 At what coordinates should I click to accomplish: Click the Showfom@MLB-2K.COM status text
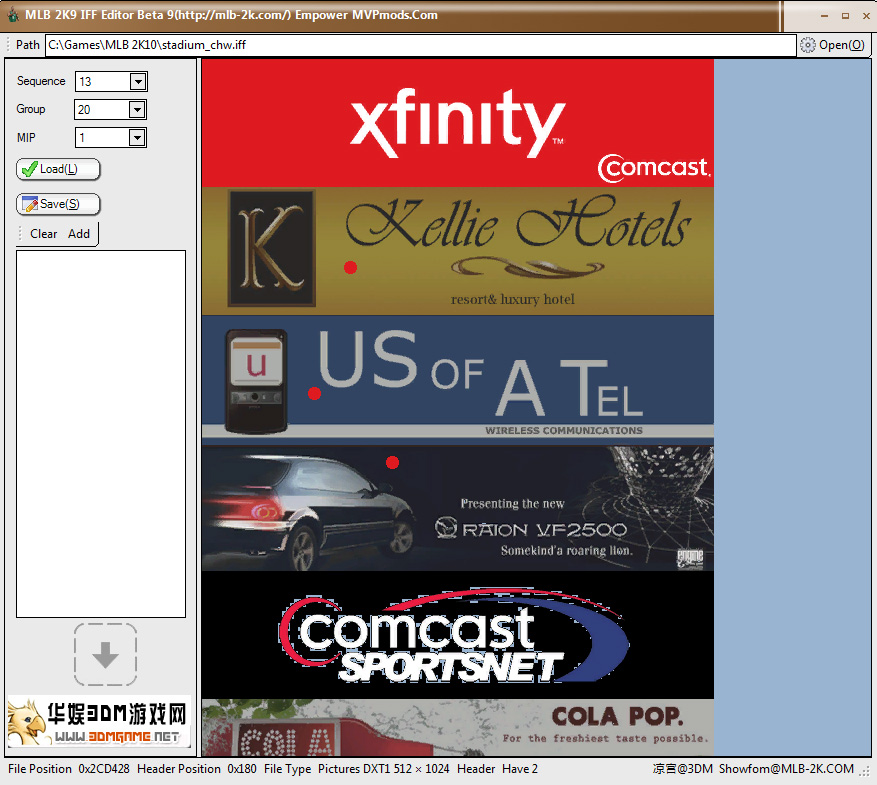786,769
